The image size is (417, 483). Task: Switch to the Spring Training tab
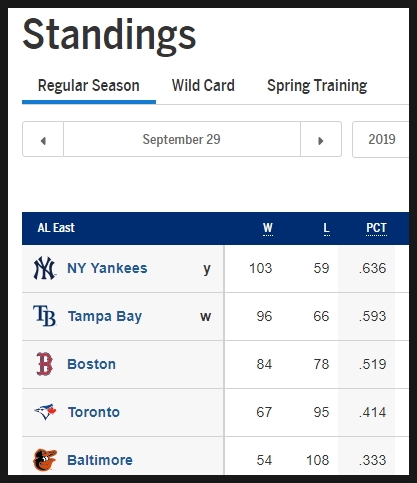click(x=317, y=86)
